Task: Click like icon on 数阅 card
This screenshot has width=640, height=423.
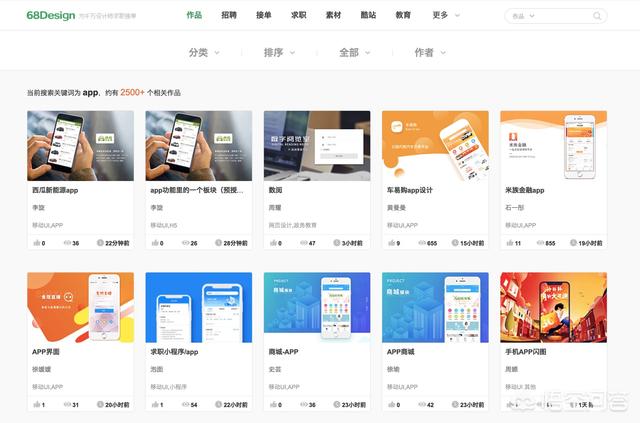Action: (273, 243)
